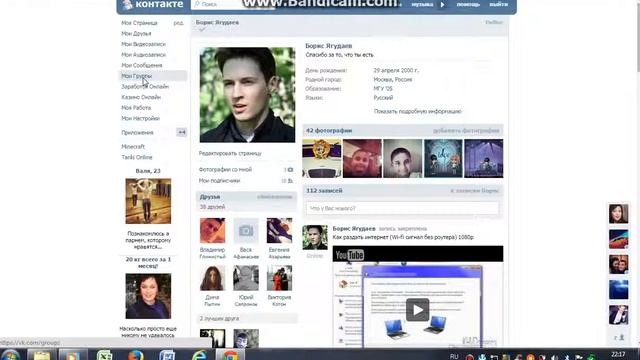Open friend Юрий's avatar
The height and width of the screenshot is (360, 640).
pos(246,278)
